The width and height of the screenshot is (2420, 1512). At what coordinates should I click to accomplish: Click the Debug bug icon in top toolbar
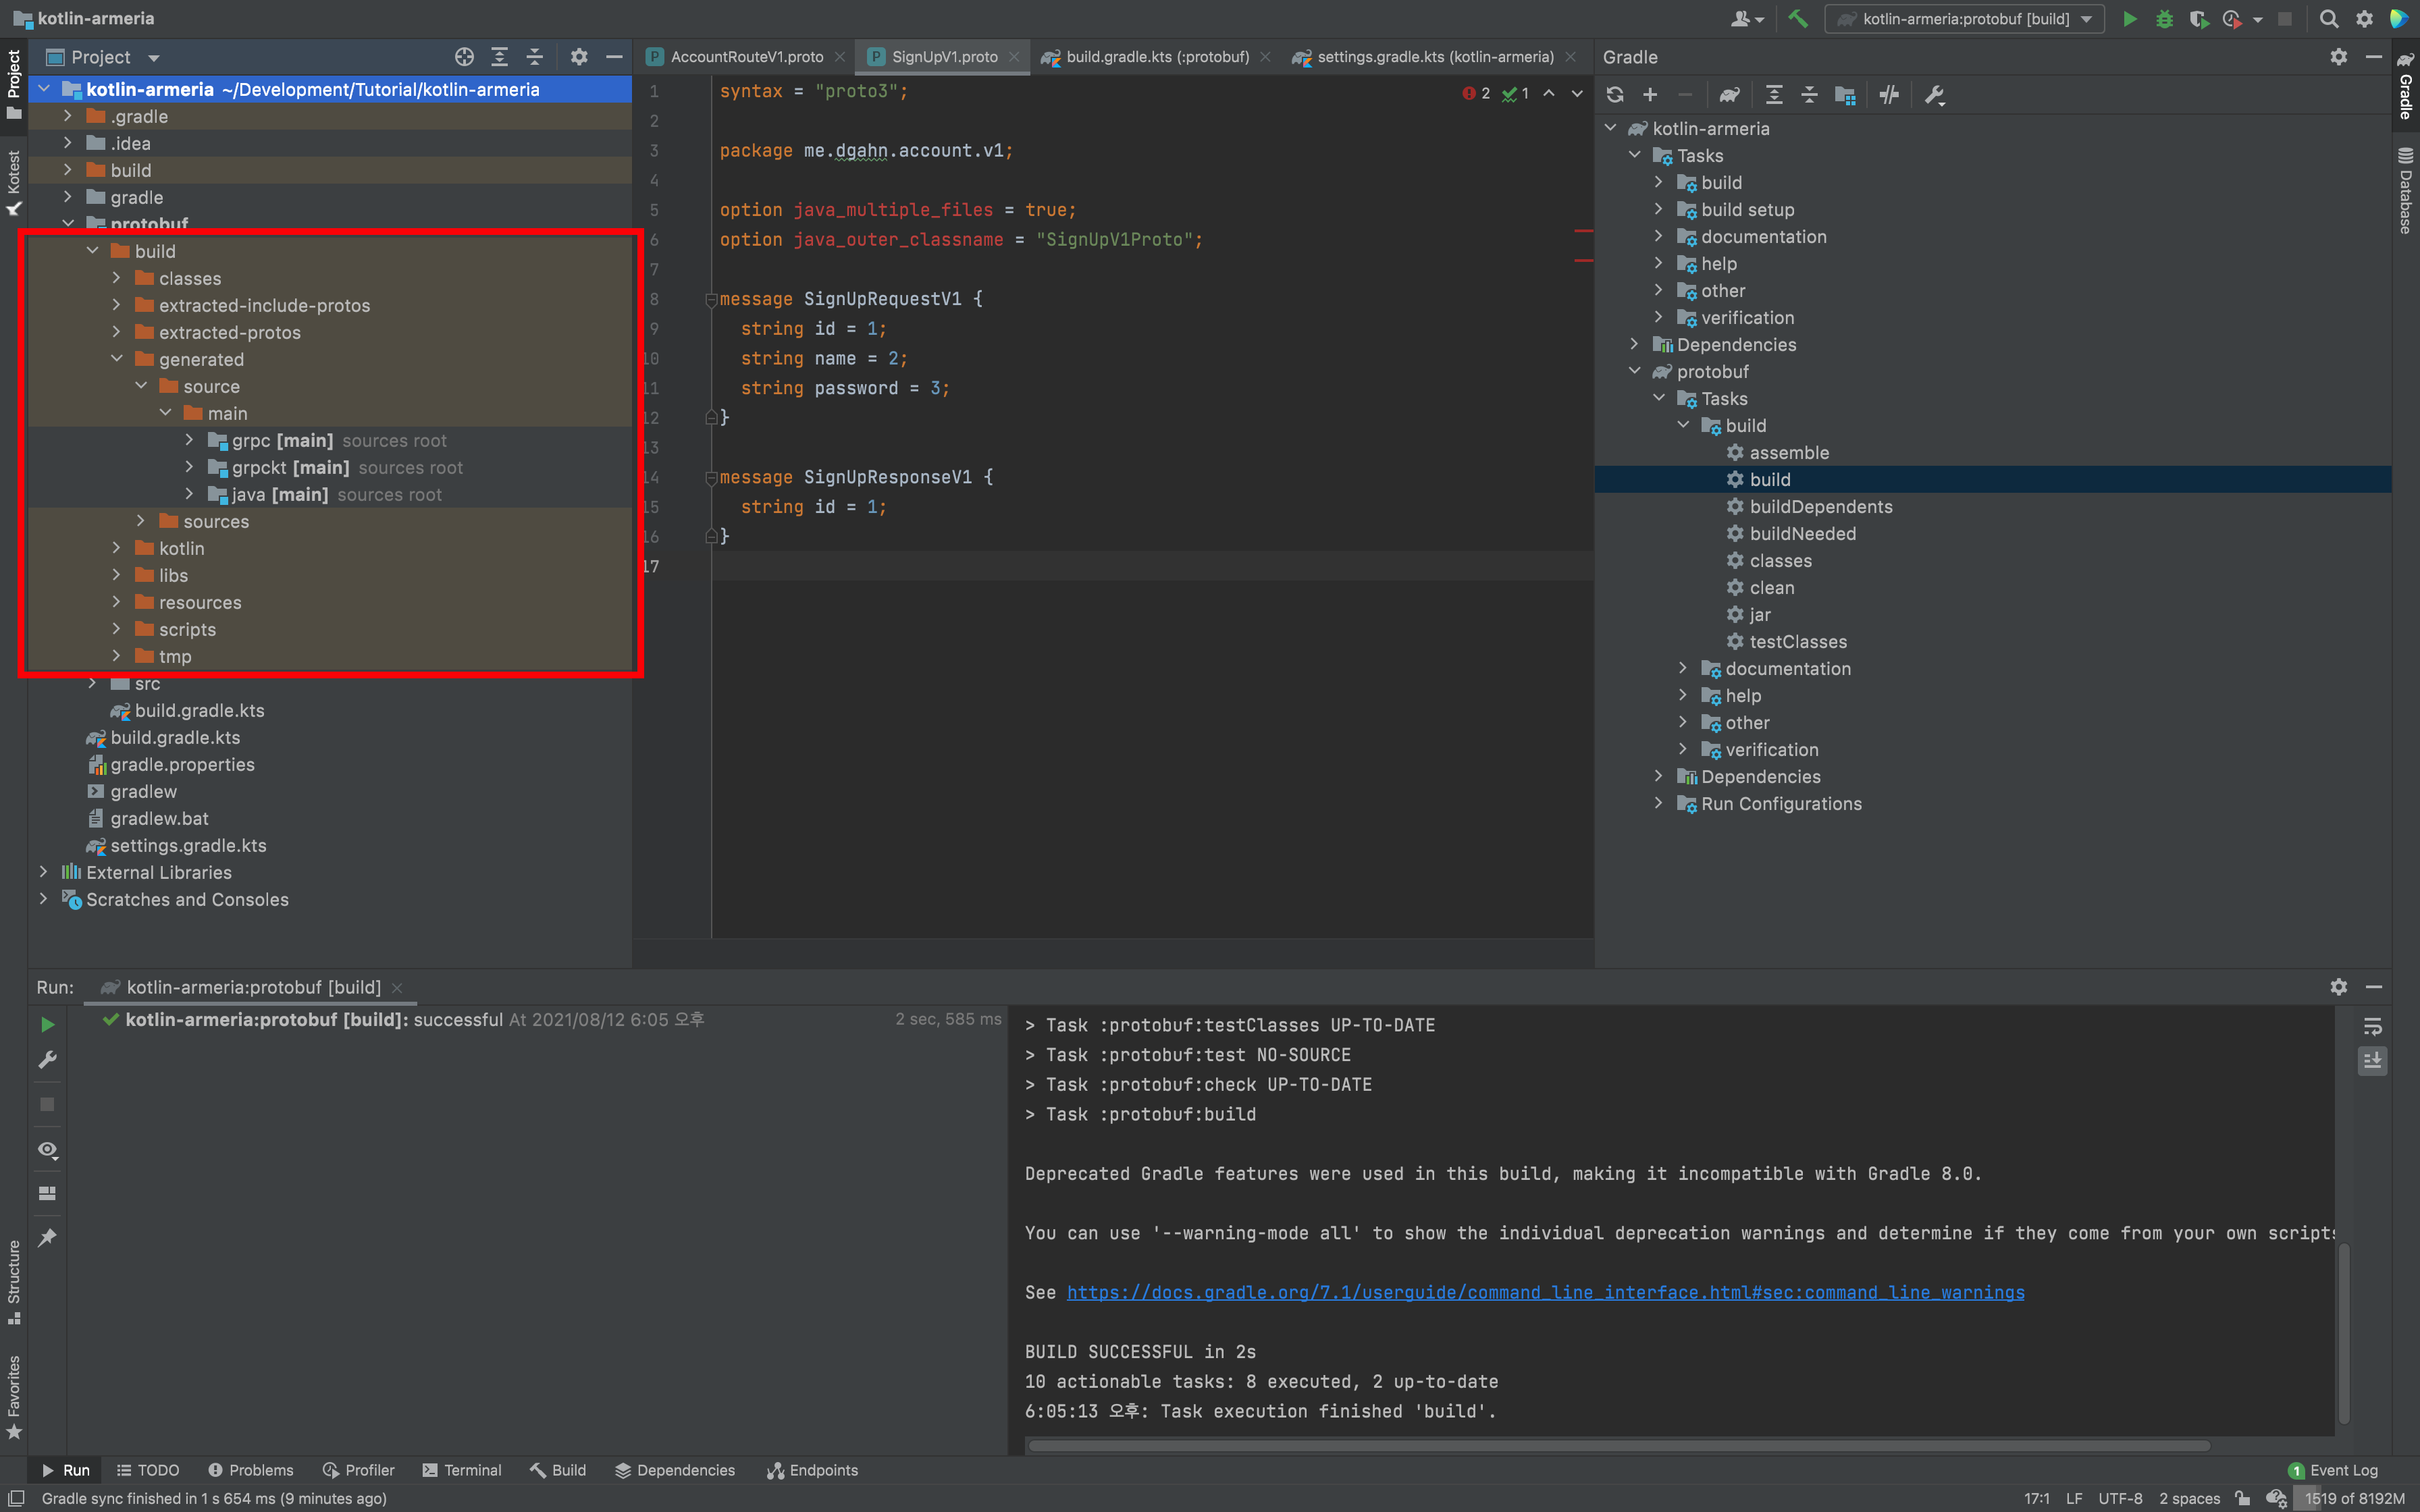[x=2164, y=19]
